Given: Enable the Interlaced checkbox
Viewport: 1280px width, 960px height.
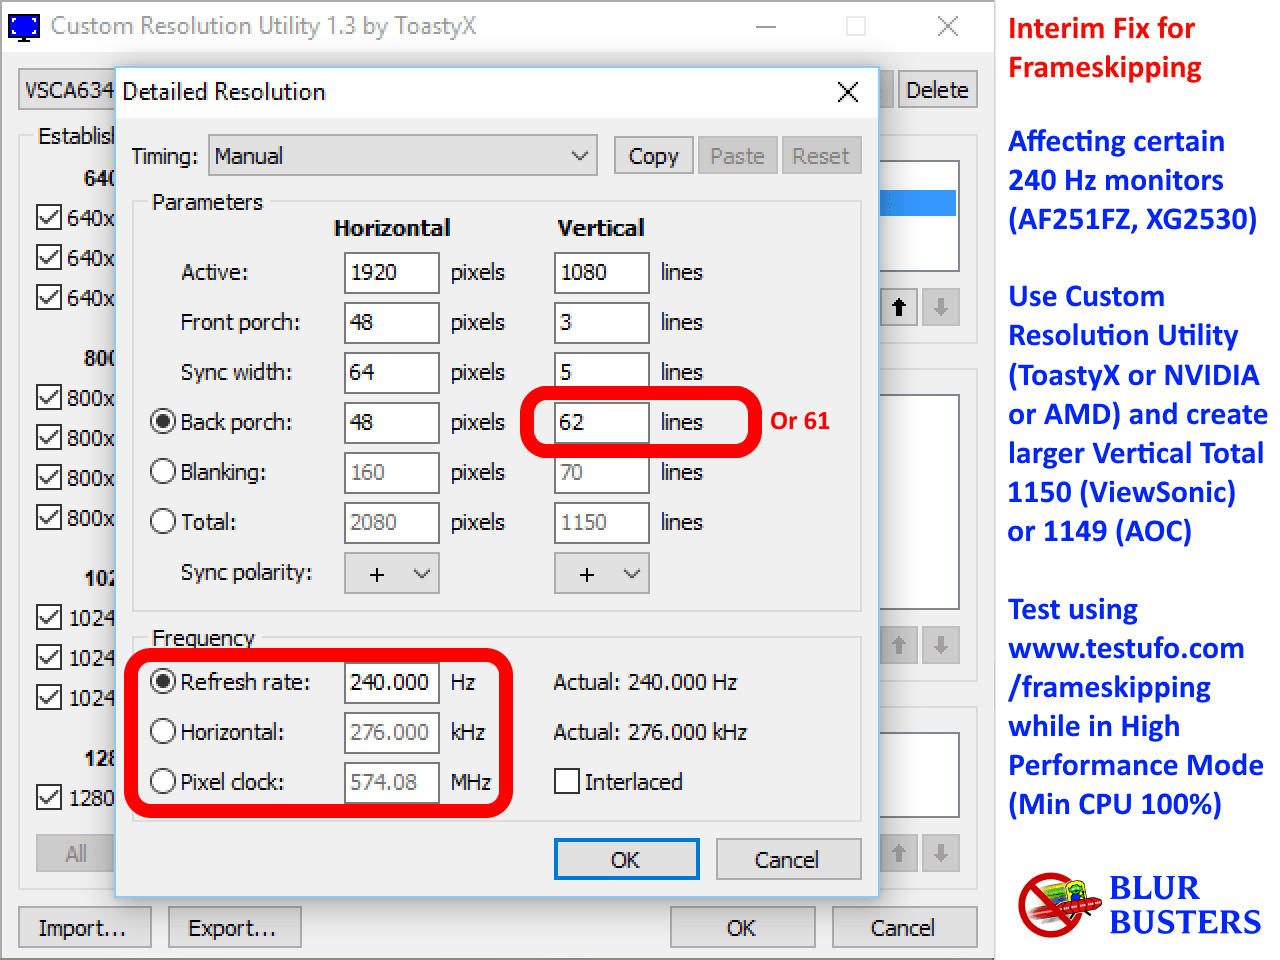Looking at the screenshot, I should pyautogui.click(x=567, y=781).
